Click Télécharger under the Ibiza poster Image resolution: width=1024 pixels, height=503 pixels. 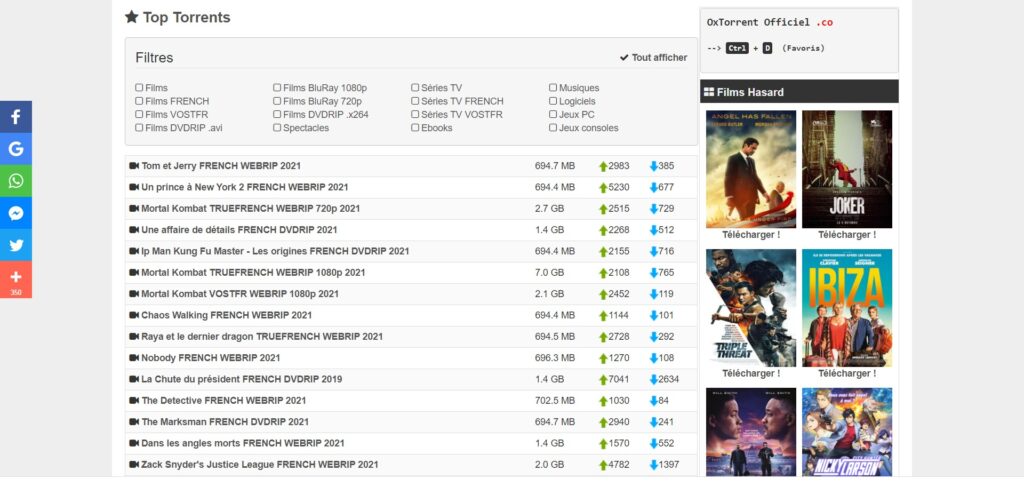[847, 374]
